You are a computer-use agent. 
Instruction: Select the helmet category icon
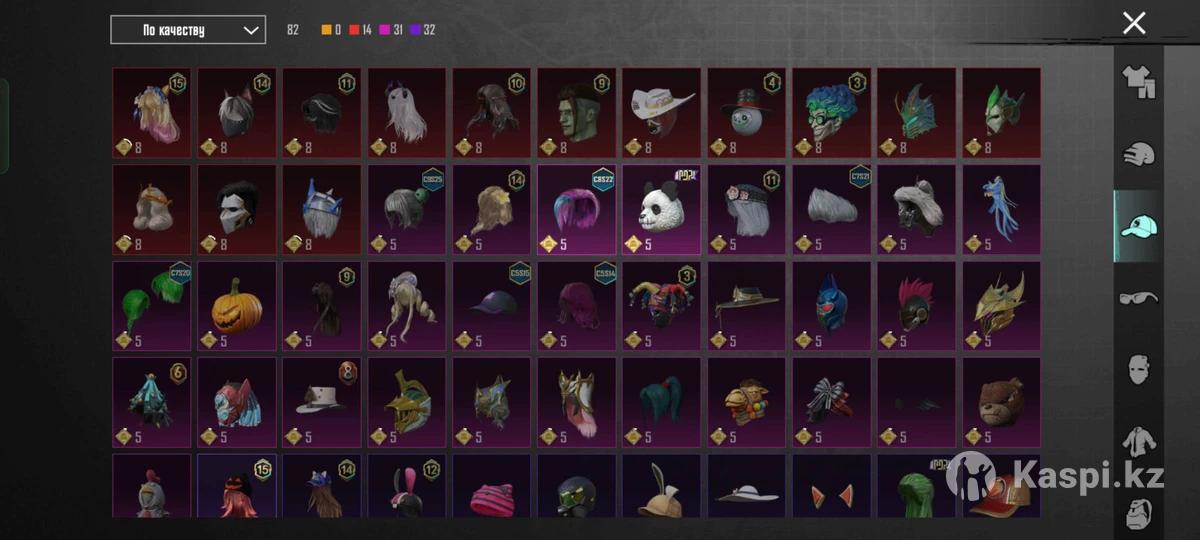1138,154
